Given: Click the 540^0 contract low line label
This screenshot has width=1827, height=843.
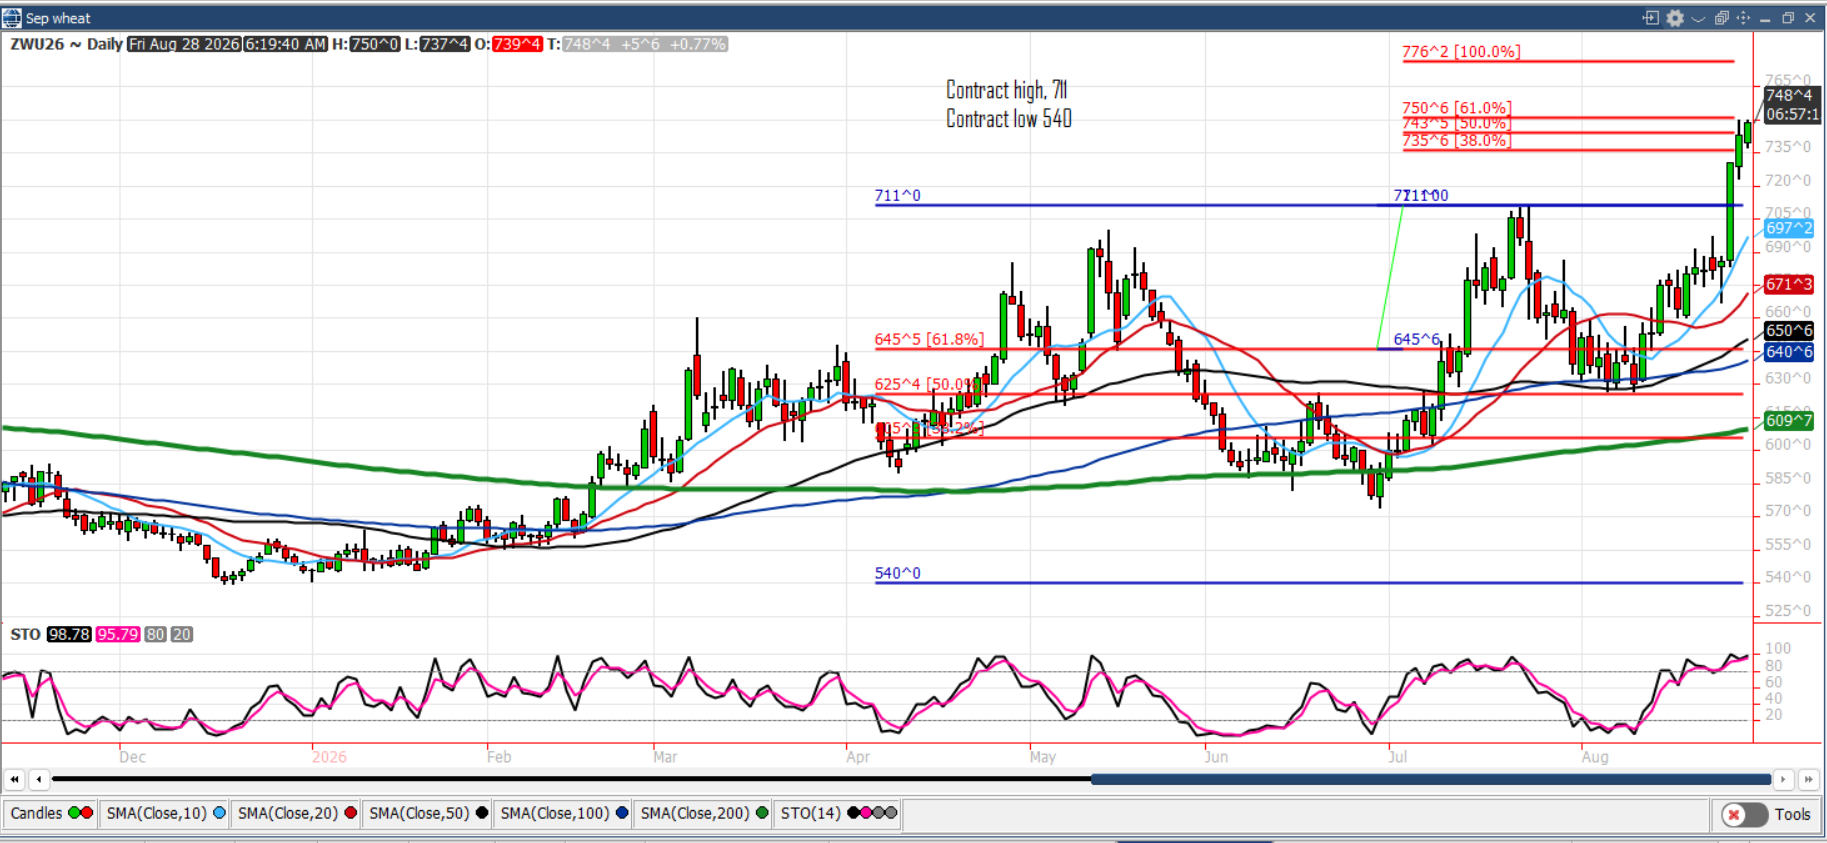Looking at the screenshot, I should (x=898, y=573).
